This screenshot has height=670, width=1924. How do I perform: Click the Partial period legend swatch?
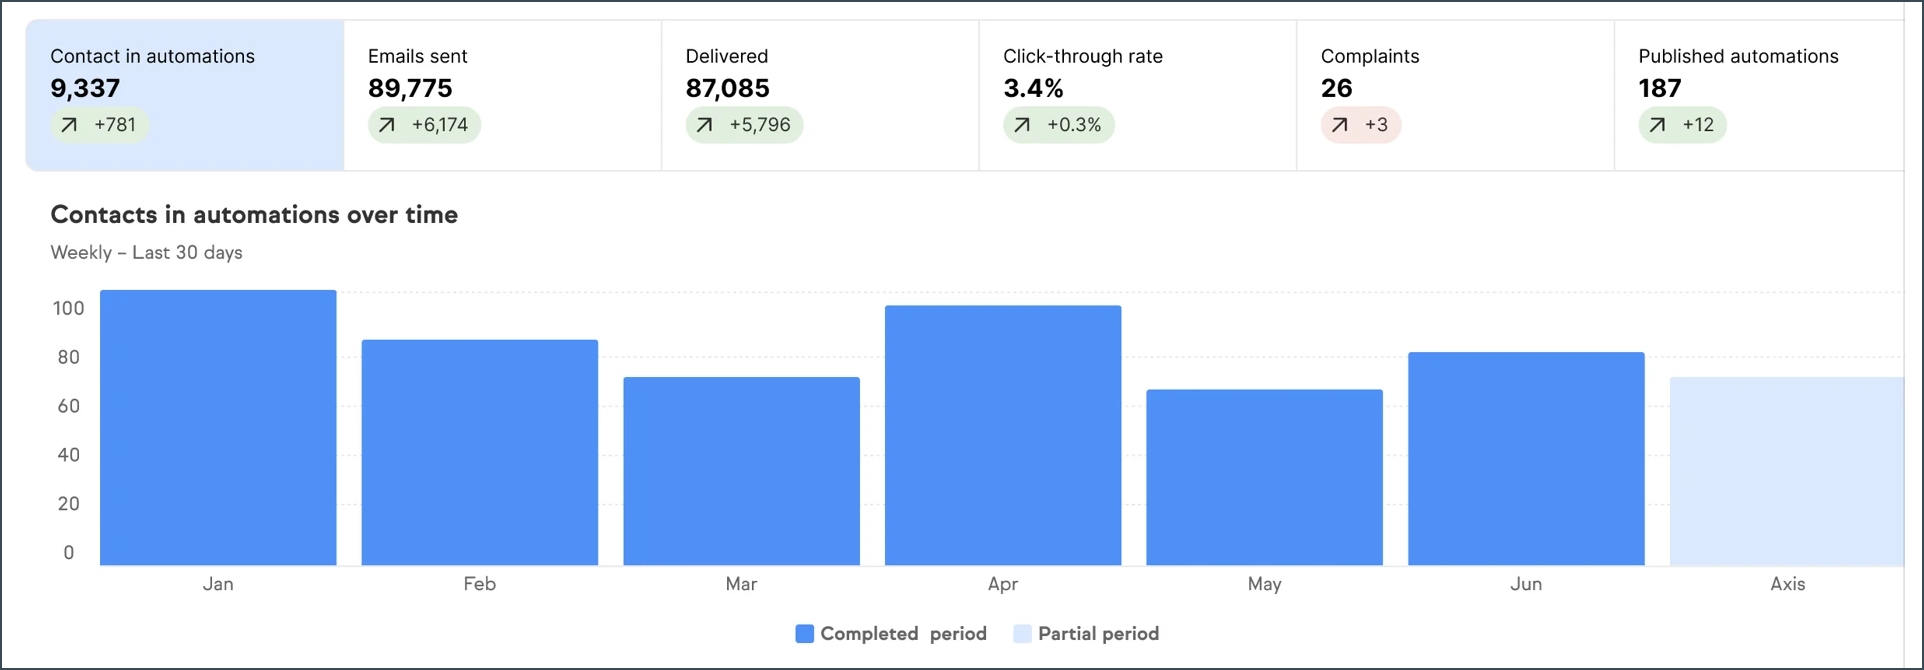[x=1022, y=634]
